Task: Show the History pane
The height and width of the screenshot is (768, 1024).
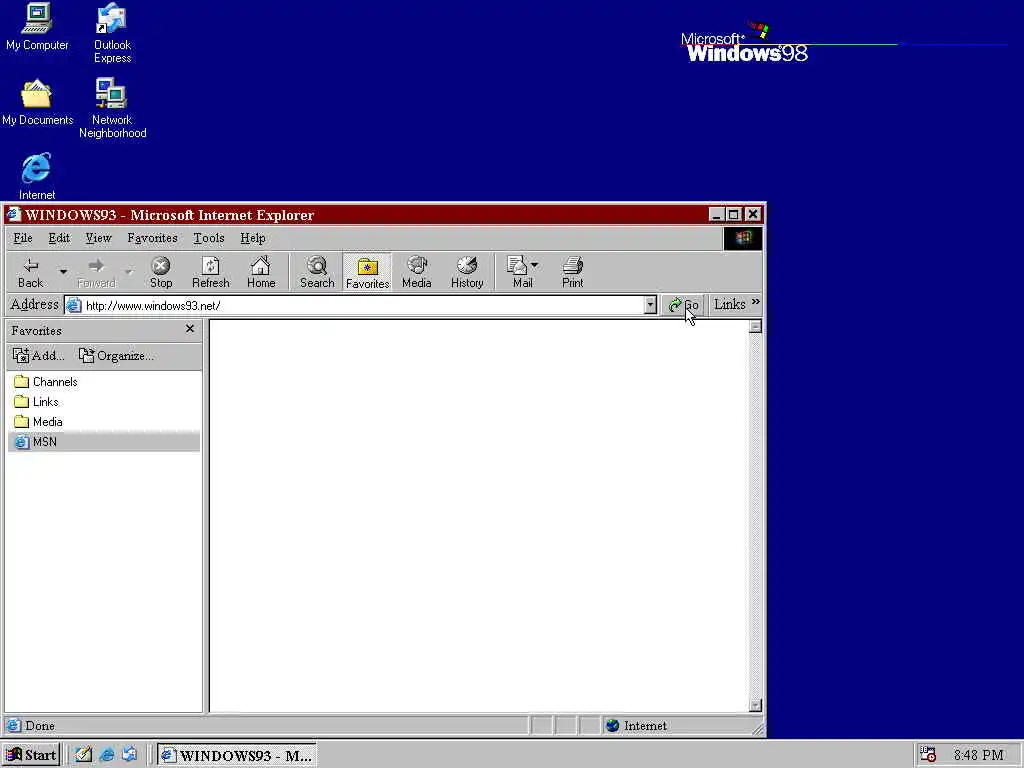Action: click(x=467, y=272)
